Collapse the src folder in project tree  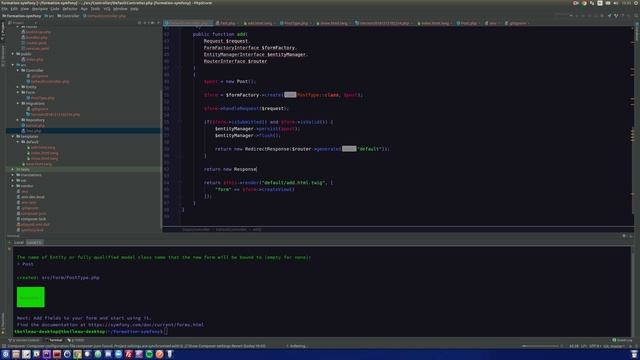(13, 65)
